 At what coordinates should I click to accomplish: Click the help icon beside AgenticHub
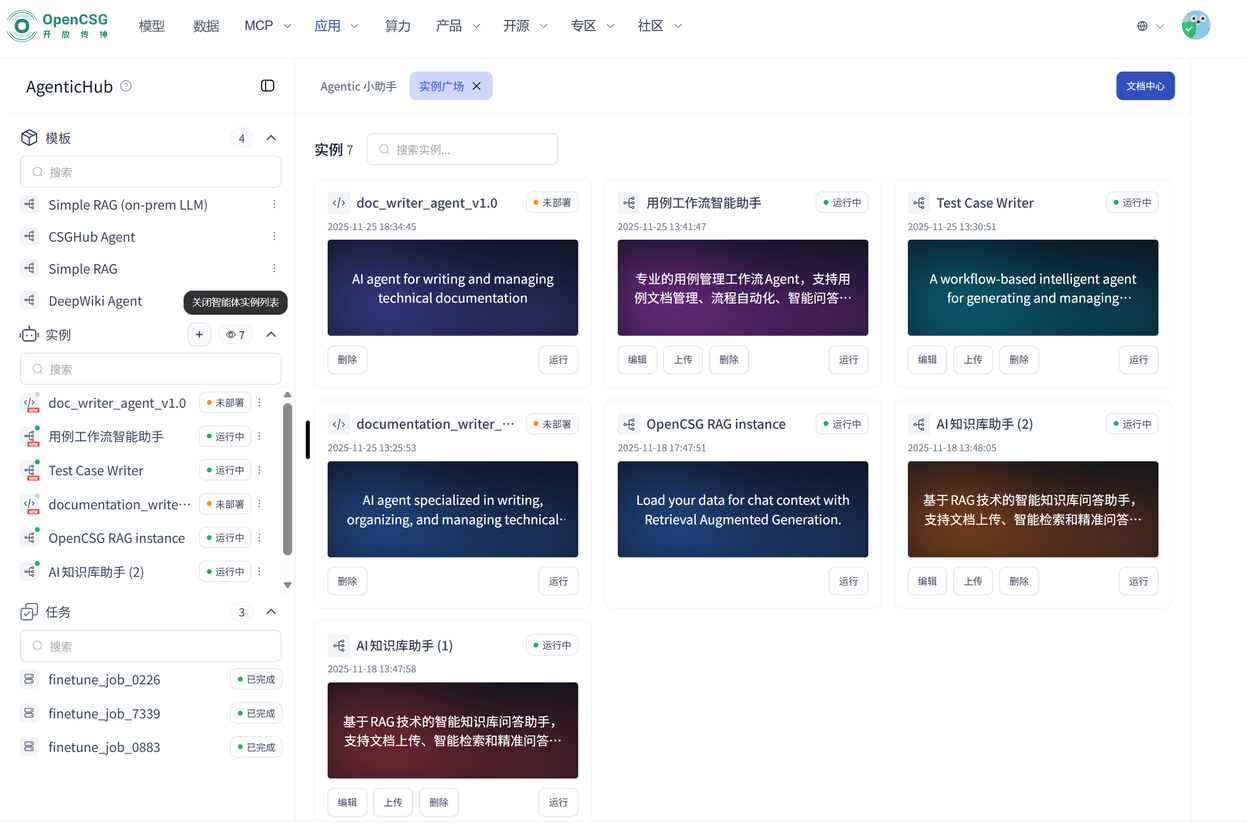pyautogui.click(x=126, y=86)
